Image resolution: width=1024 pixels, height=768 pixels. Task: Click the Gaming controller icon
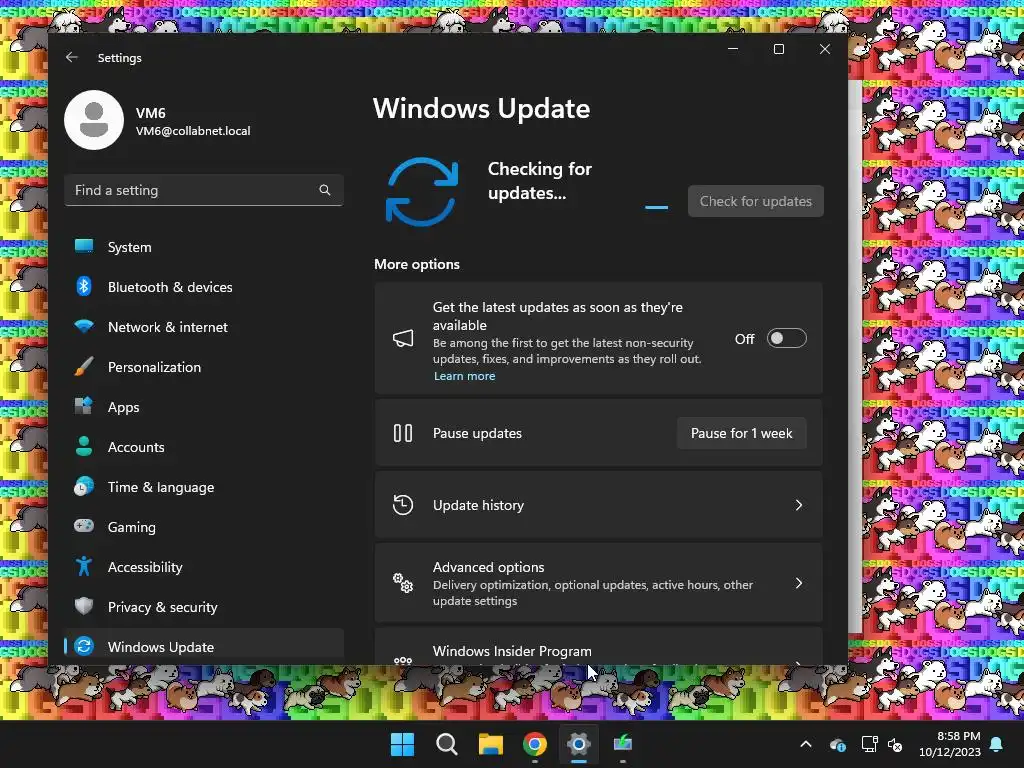[84, 526]
